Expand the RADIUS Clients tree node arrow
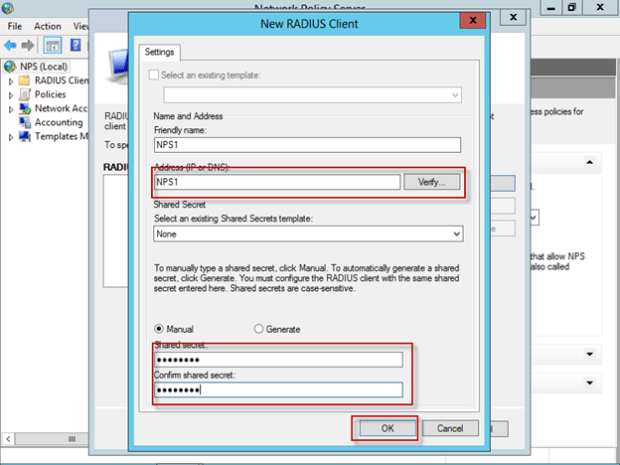Image resolution: width=620 pixels, height=465 pixels. point(12,80)
